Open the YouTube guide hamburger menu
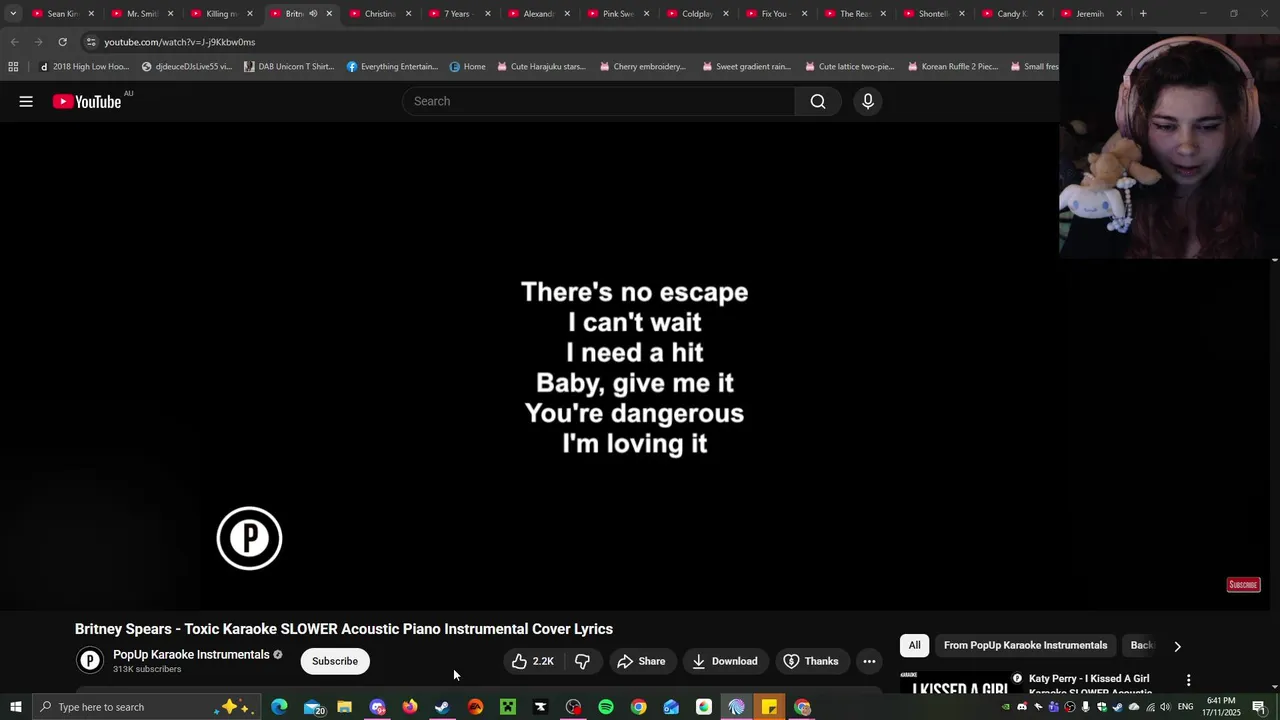Screen dimensions: 1280x720 pyautogui.click(x=26, y=101)
